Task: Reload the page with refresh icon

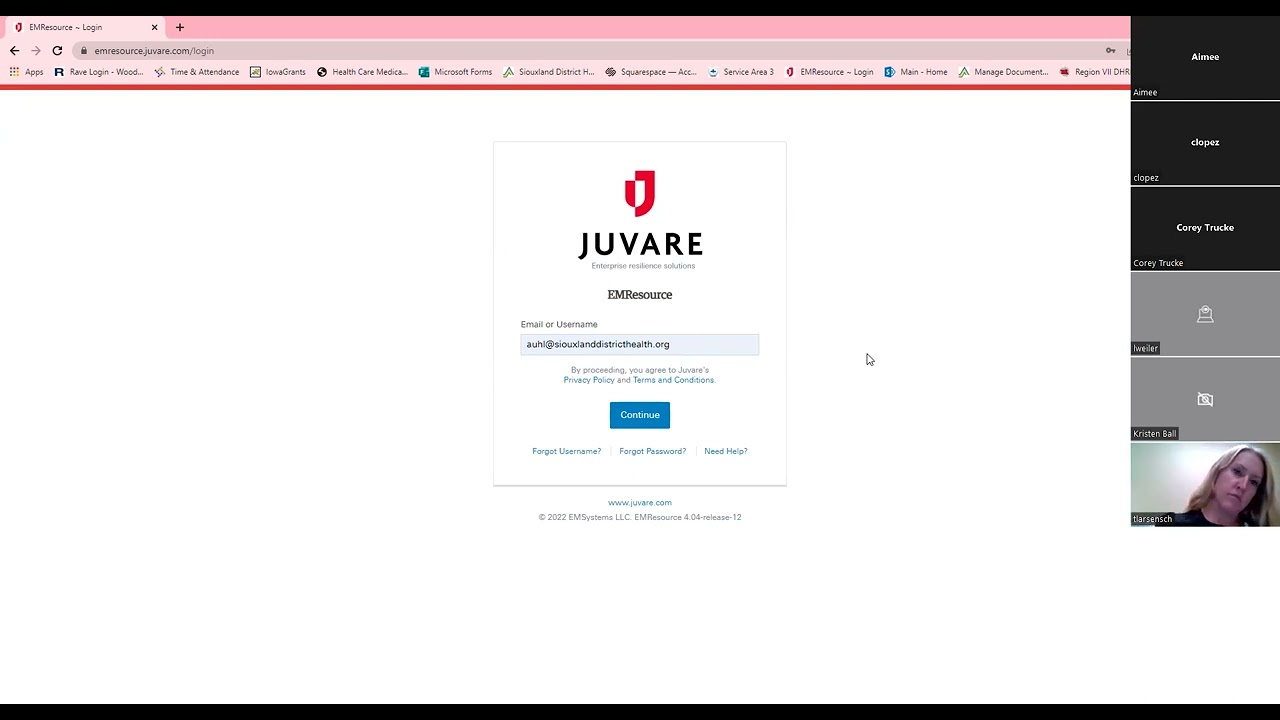Action: click(57, 50)
